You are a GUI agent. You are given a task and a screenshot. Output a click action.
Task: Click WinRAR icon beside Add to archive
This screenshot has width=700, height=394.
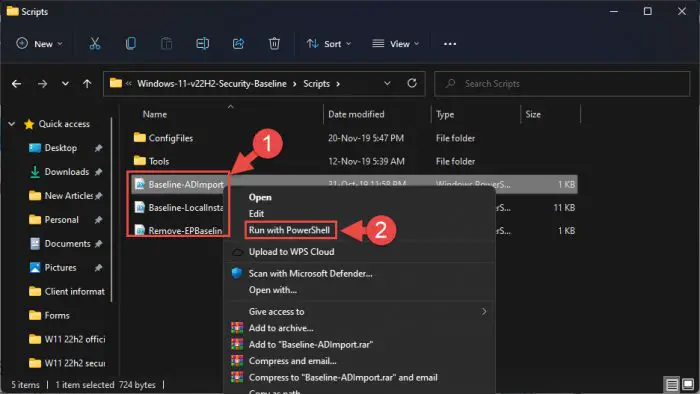coord(237,328)
